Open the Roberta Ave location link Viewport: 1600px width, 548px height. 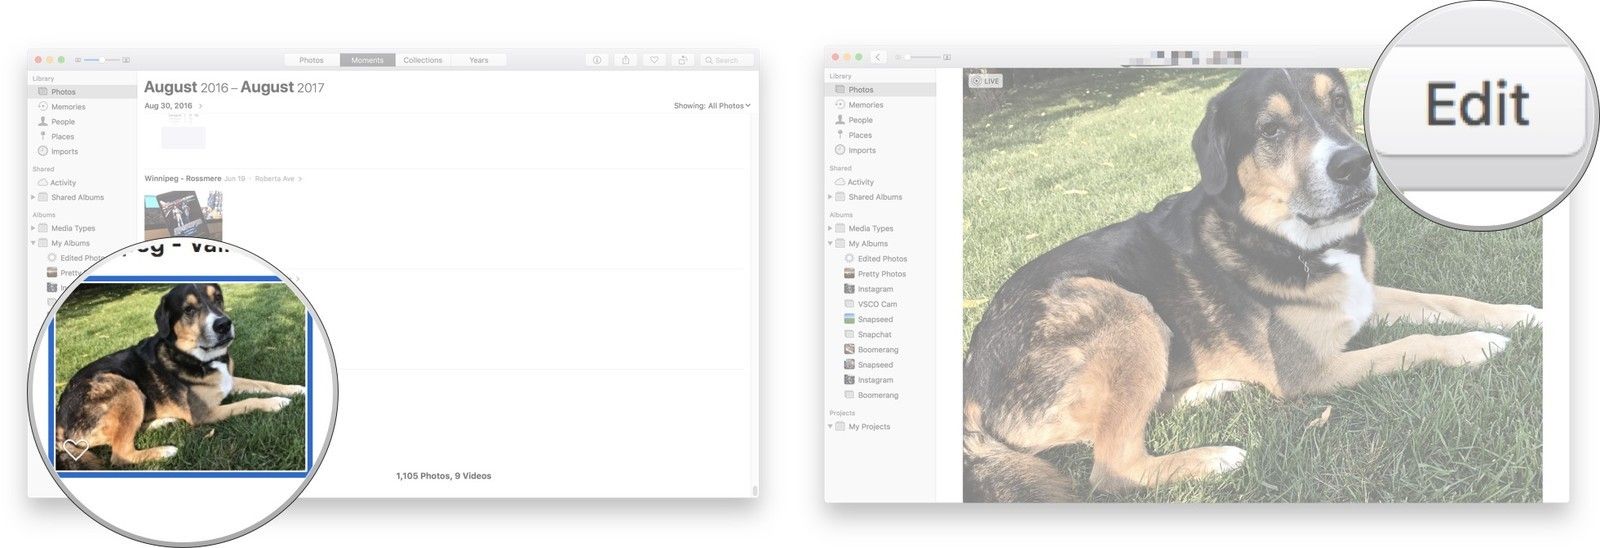click(x=275, y=179)
